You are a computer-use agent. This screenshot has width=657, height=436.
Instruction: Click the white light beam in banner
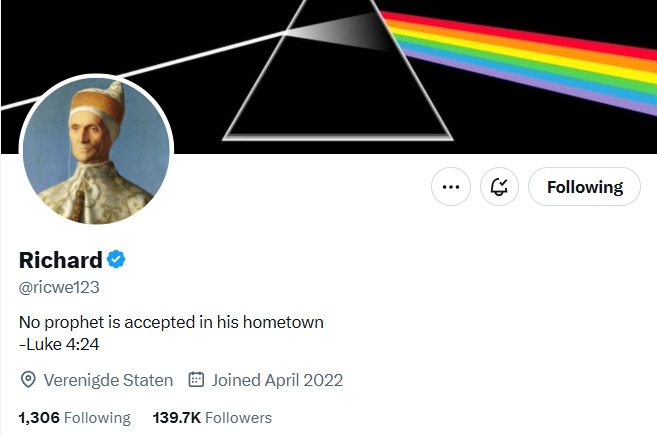(x=150, y=72)
